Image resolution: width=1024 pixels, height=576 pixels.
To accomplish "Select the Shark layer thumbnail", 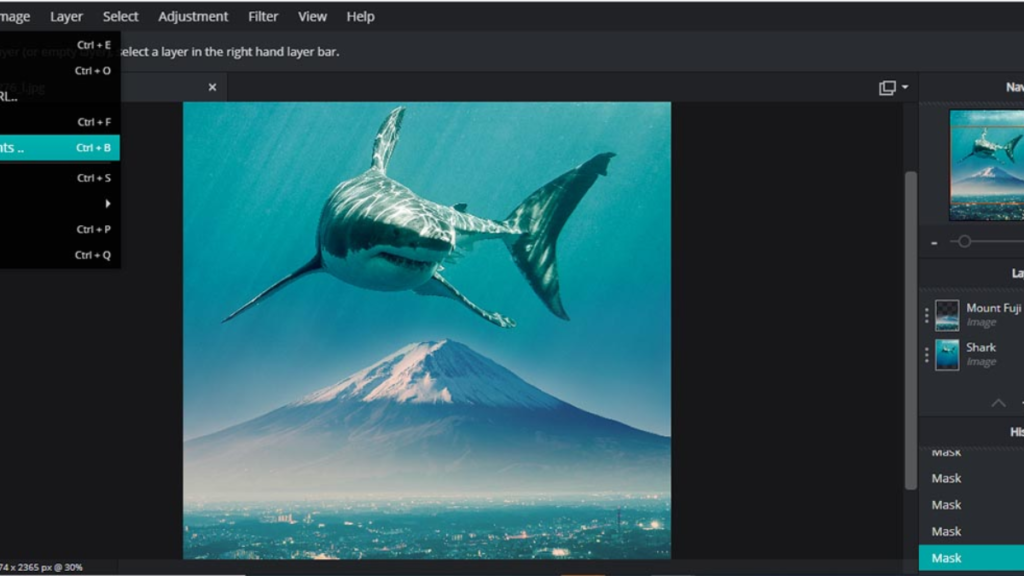I will pyautogui.click(x=946, y=353).
